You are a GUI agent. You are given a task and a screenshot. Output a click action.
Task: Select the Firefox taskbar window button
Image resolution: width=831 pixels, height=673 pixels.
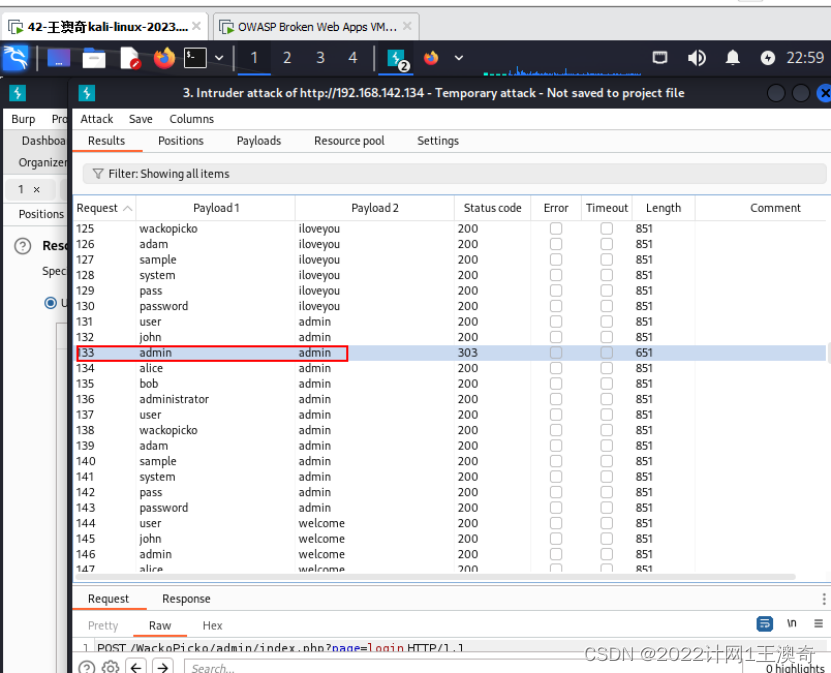coord(431,58)
